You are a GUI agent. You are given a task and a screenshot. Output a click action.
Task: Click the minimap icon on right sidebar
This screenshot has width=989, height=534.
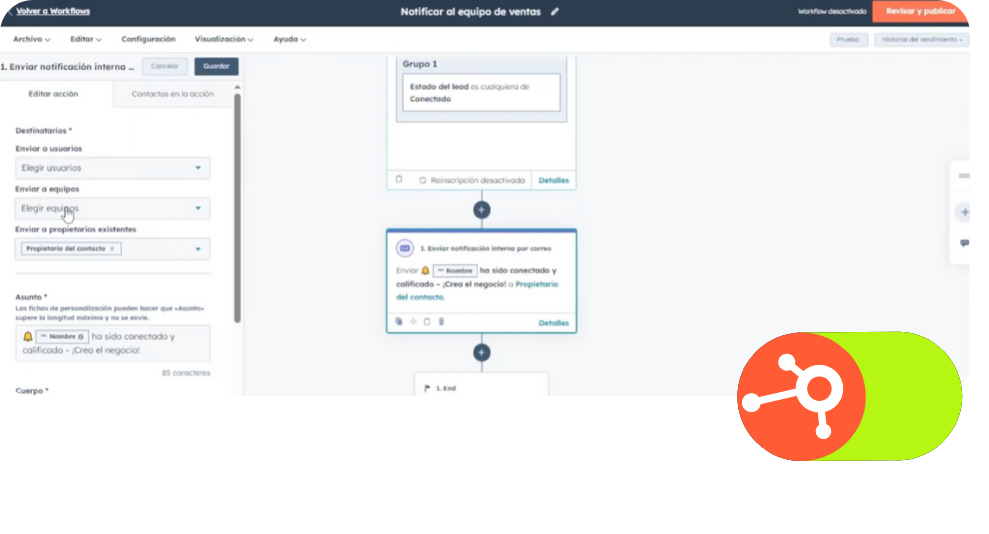964,176
